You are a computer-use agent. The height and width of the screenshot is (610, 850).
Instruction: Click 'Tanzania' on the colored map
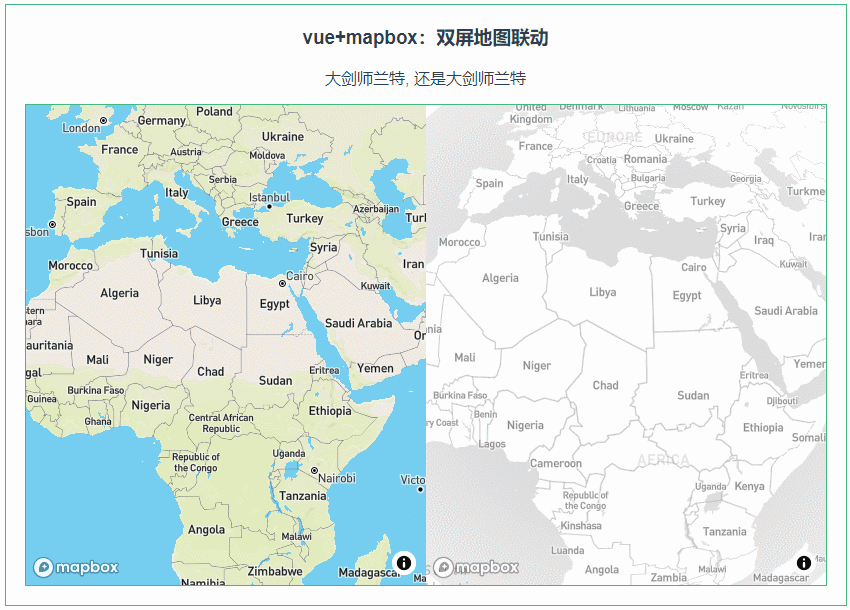tap(303, 496)
